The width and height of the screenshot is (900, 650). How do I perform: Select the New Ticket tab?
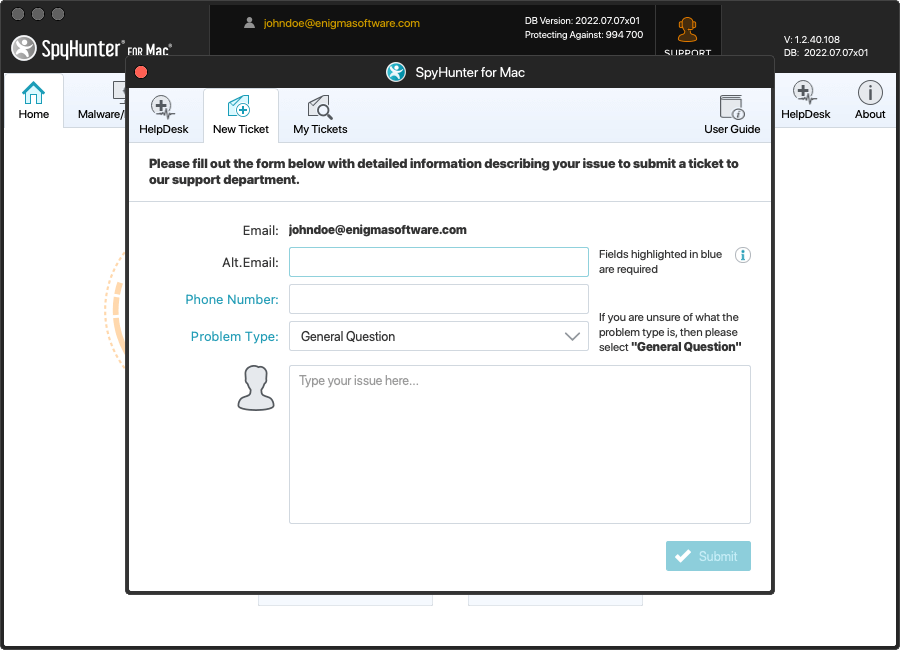coord(240,115)
